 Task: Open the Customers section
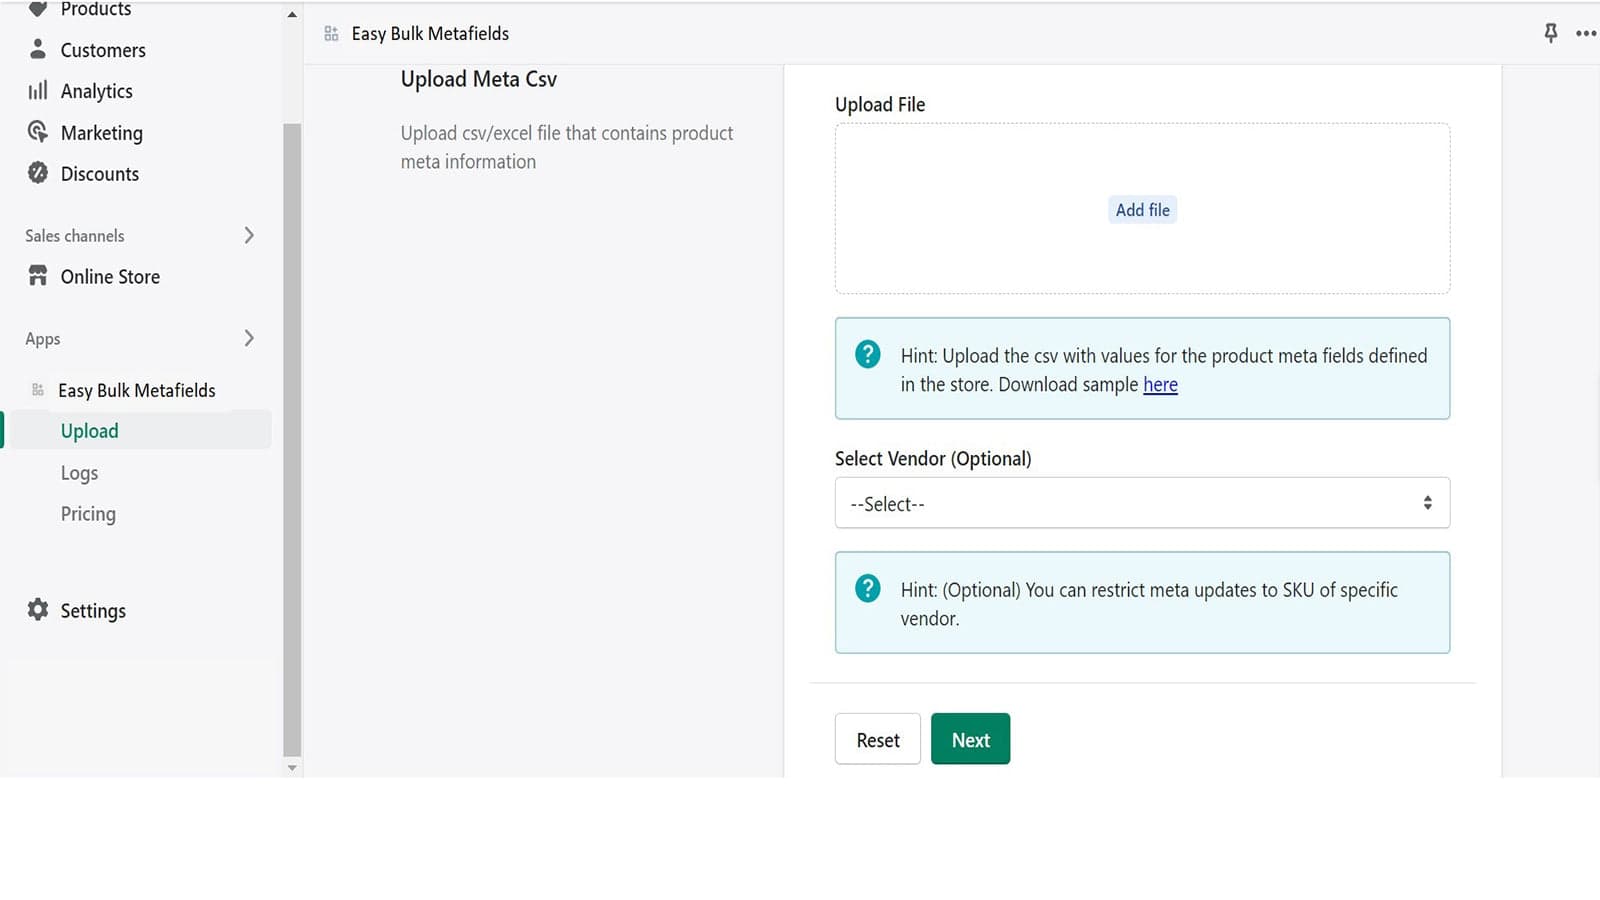tap(102, 49)
